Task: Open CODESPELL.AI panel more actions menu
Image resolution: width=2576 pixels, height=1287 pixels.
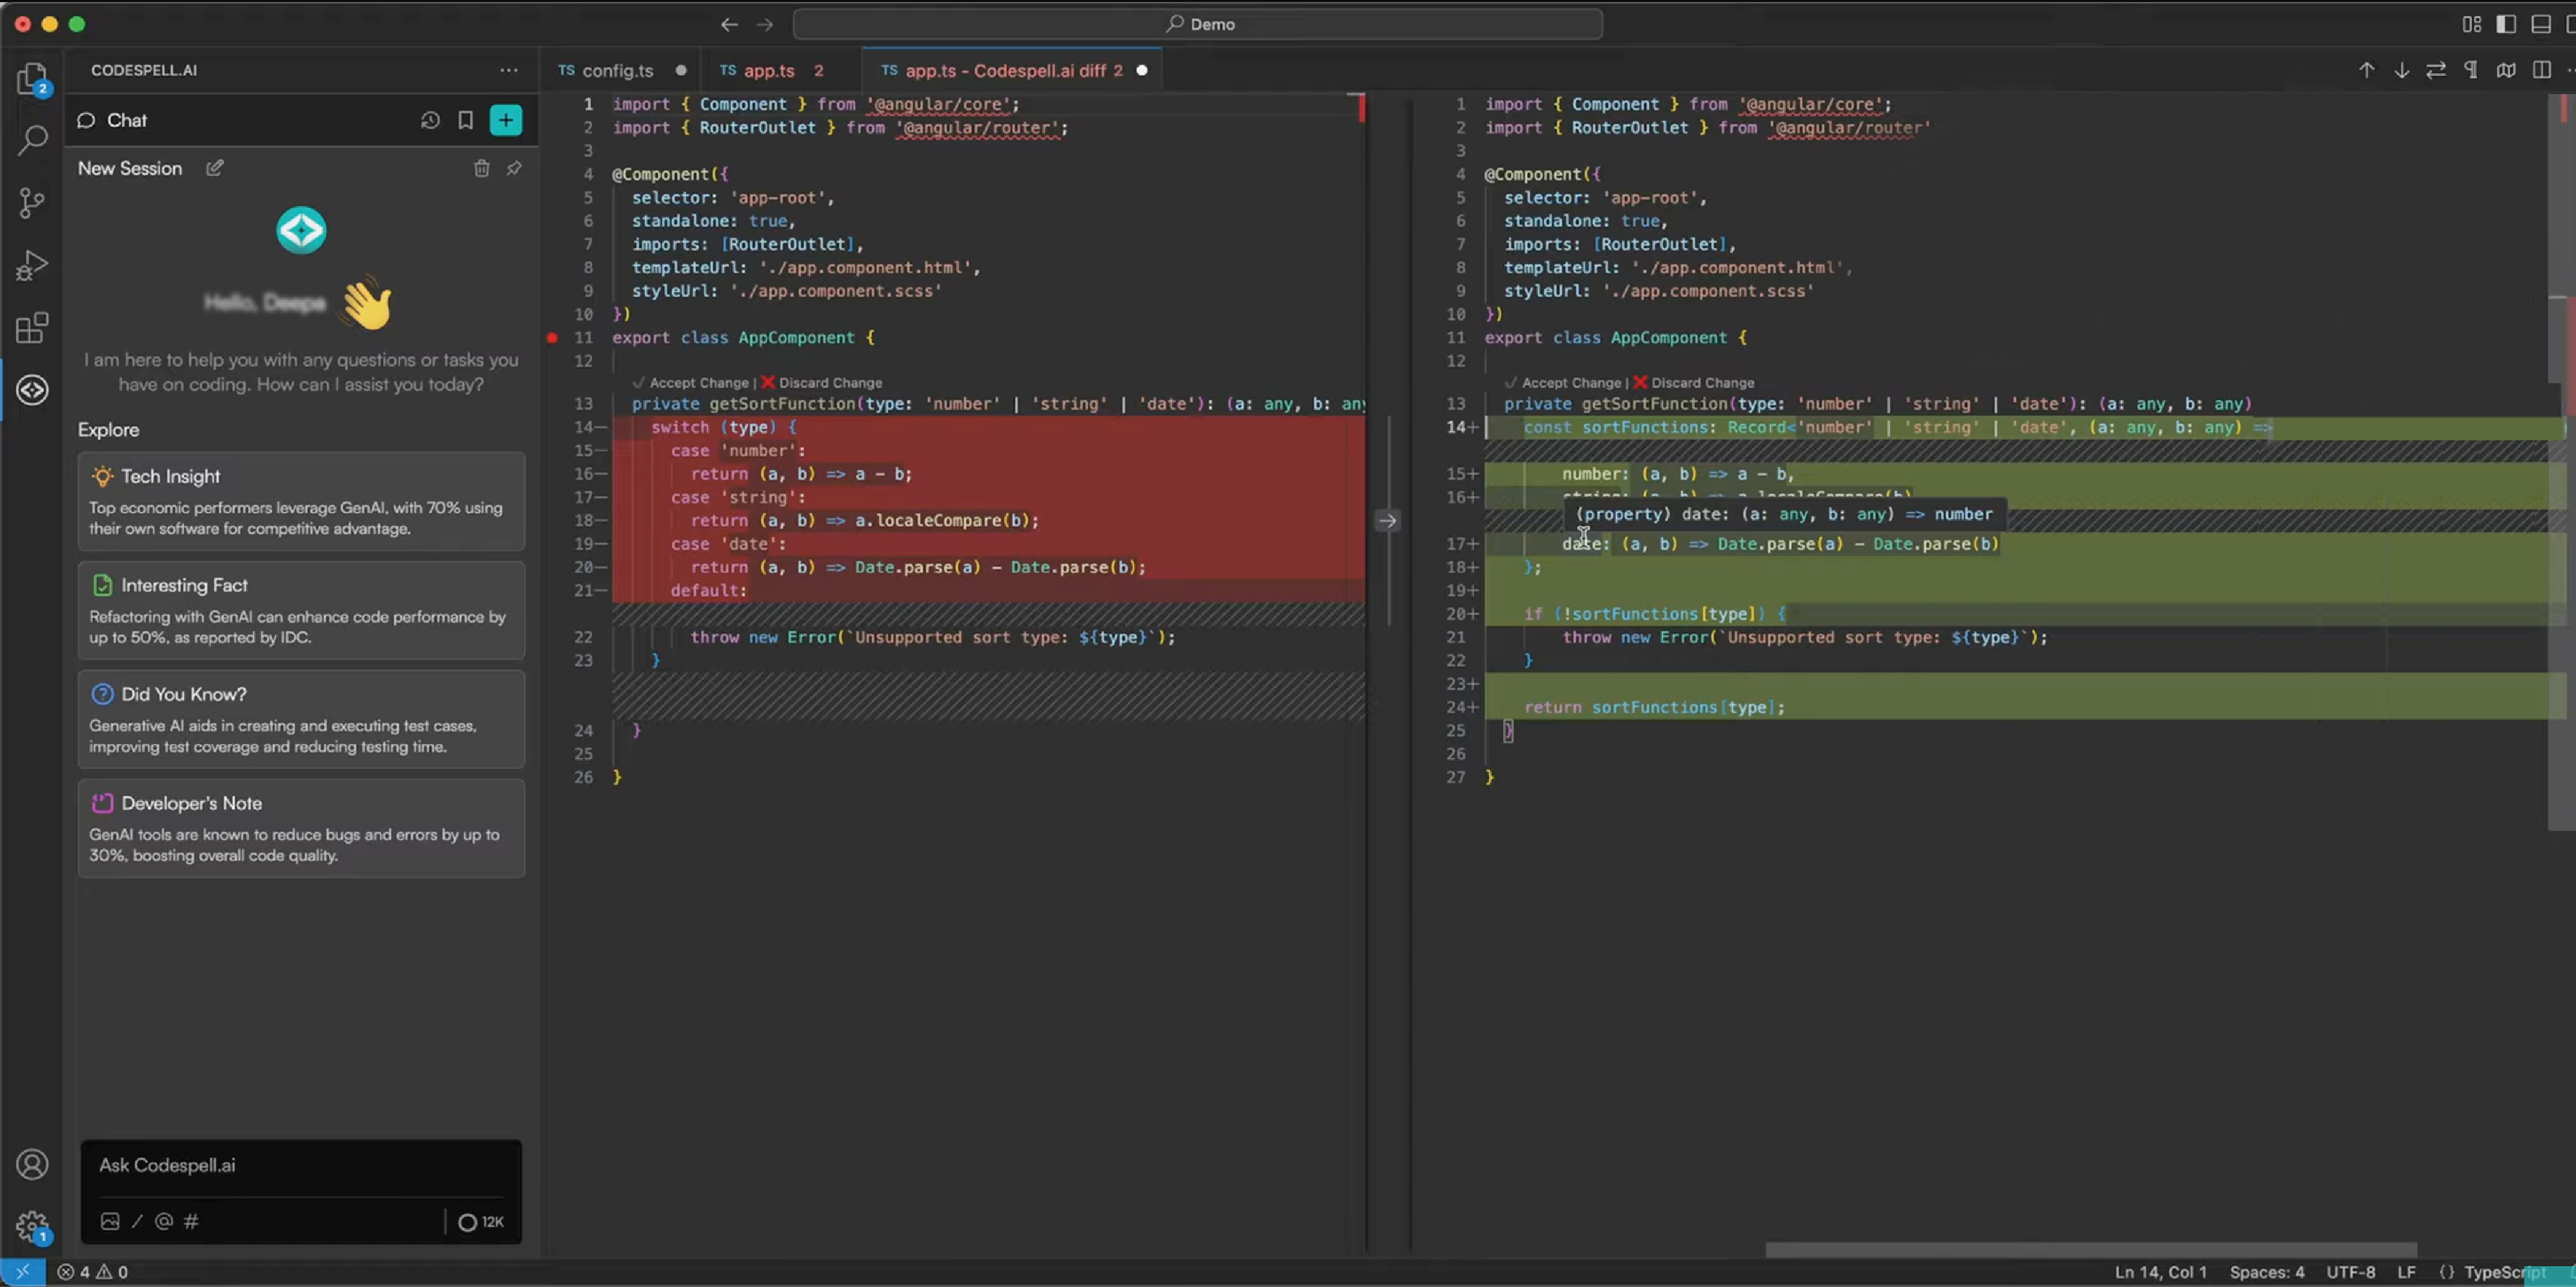Action: coord(509,70)
